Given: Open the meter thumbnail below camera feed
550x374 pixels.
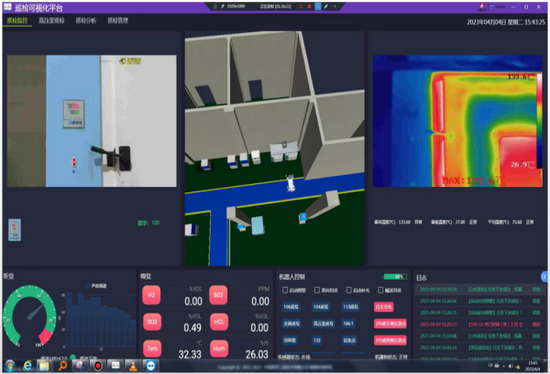Looking at the screenshot, I should (14, 230).
